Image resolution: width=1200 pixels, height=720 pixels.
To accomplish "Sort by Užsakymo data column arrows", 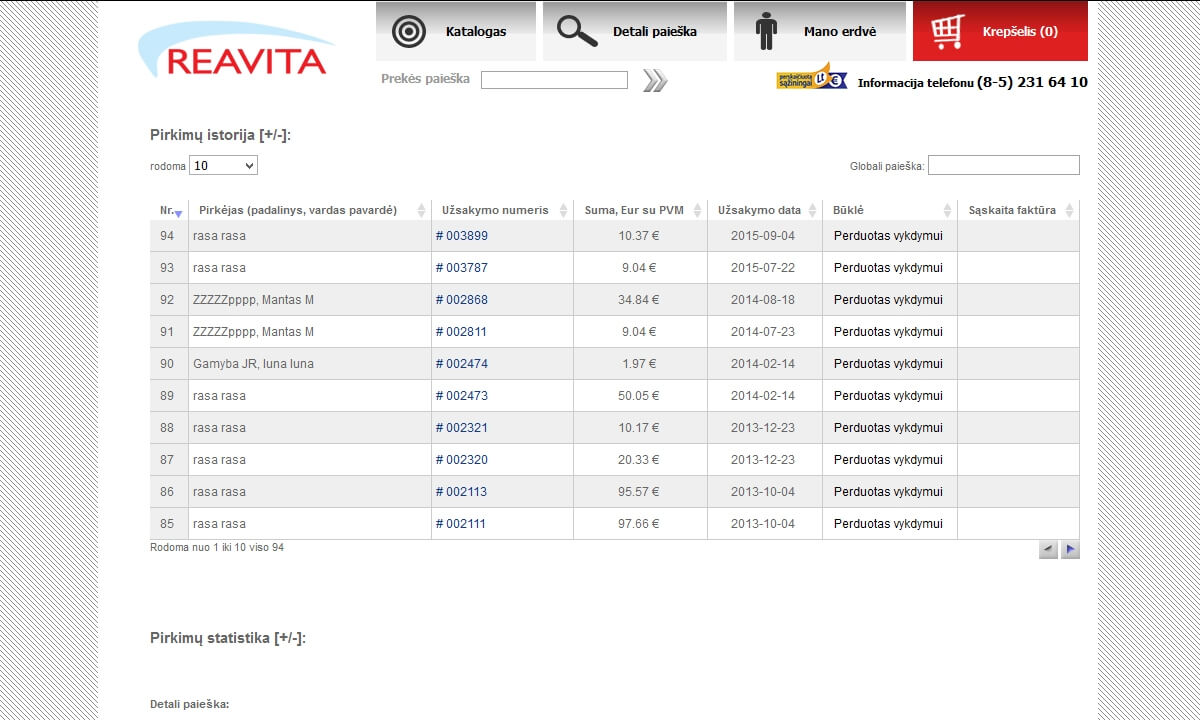I will tap(812, 211).
